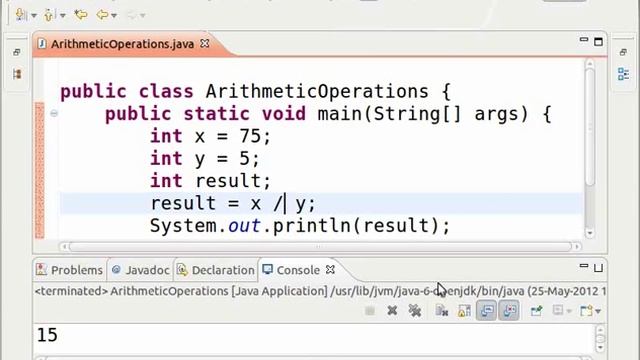Viewport: 640px width, 360px height.
Task: Close the ArithmeticOperations.java tab
Action: click(205, 43)
